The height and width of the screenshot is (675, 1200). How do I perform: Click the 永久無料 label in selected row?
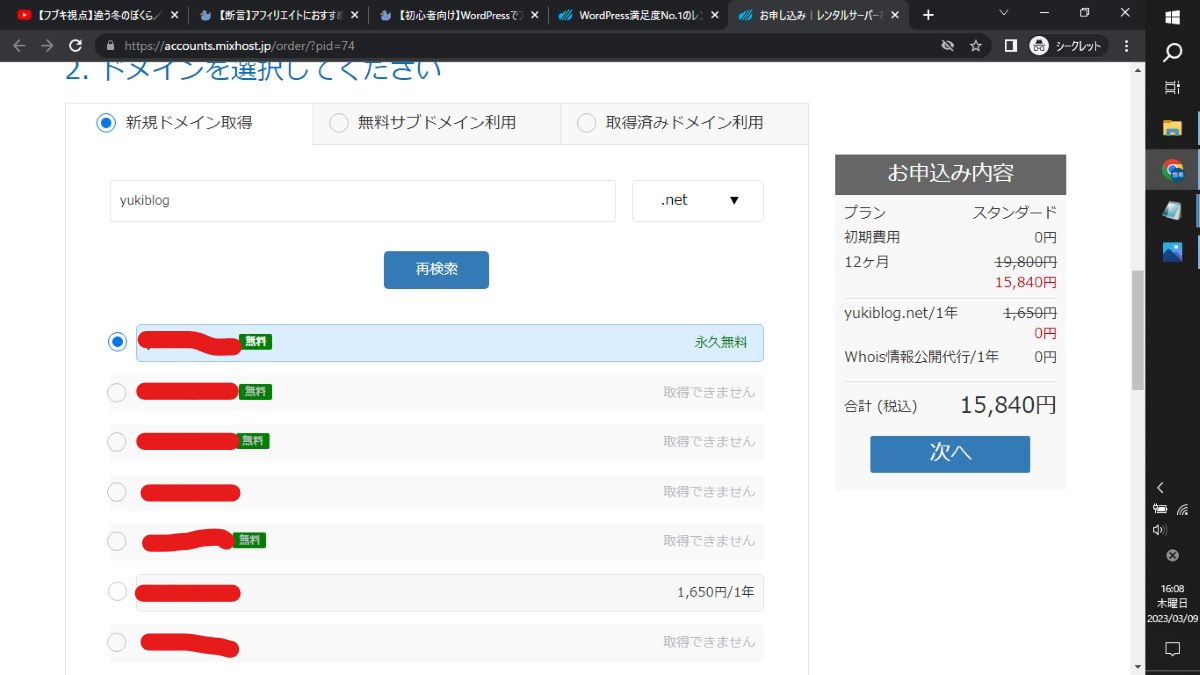tap(721, 342)
